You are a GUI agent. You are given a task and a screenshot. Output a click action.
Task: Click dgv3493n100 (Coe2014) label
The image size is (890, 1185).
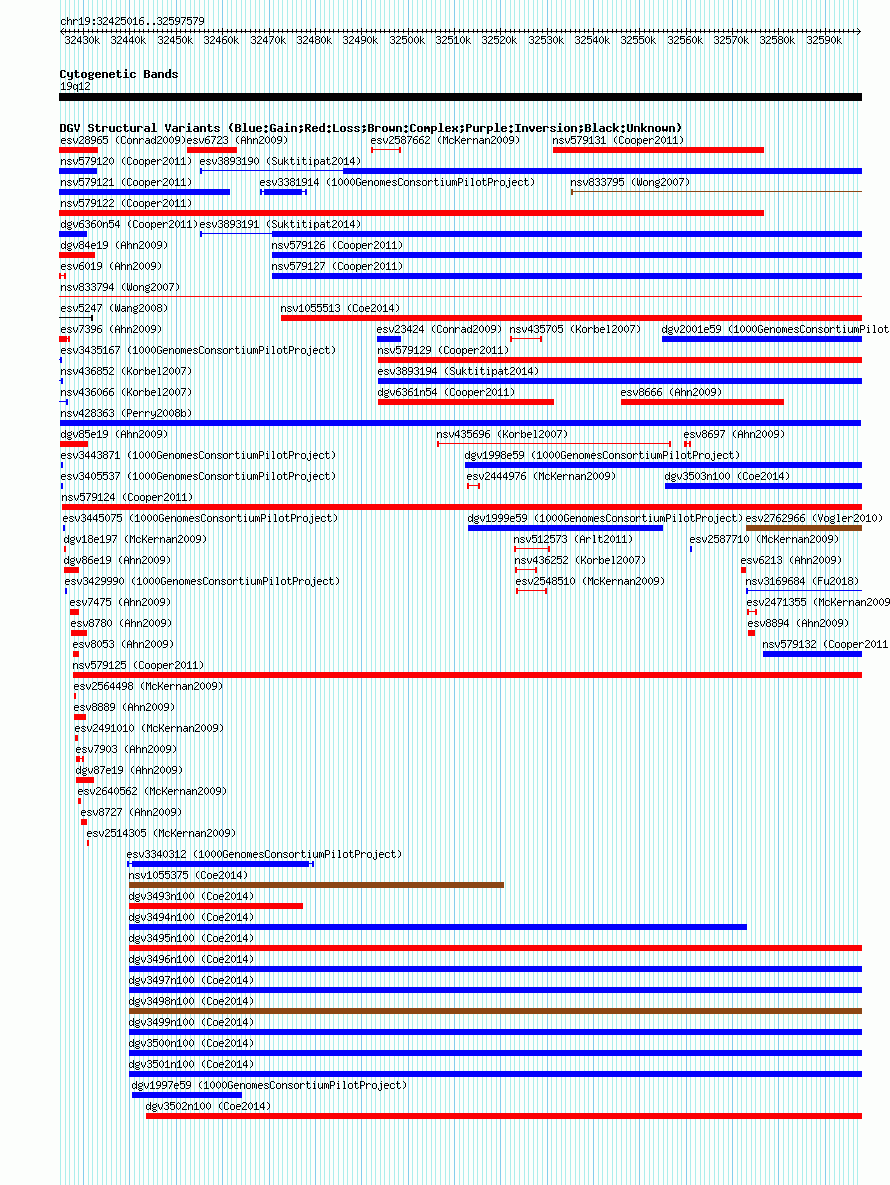[x=191, y=896]
